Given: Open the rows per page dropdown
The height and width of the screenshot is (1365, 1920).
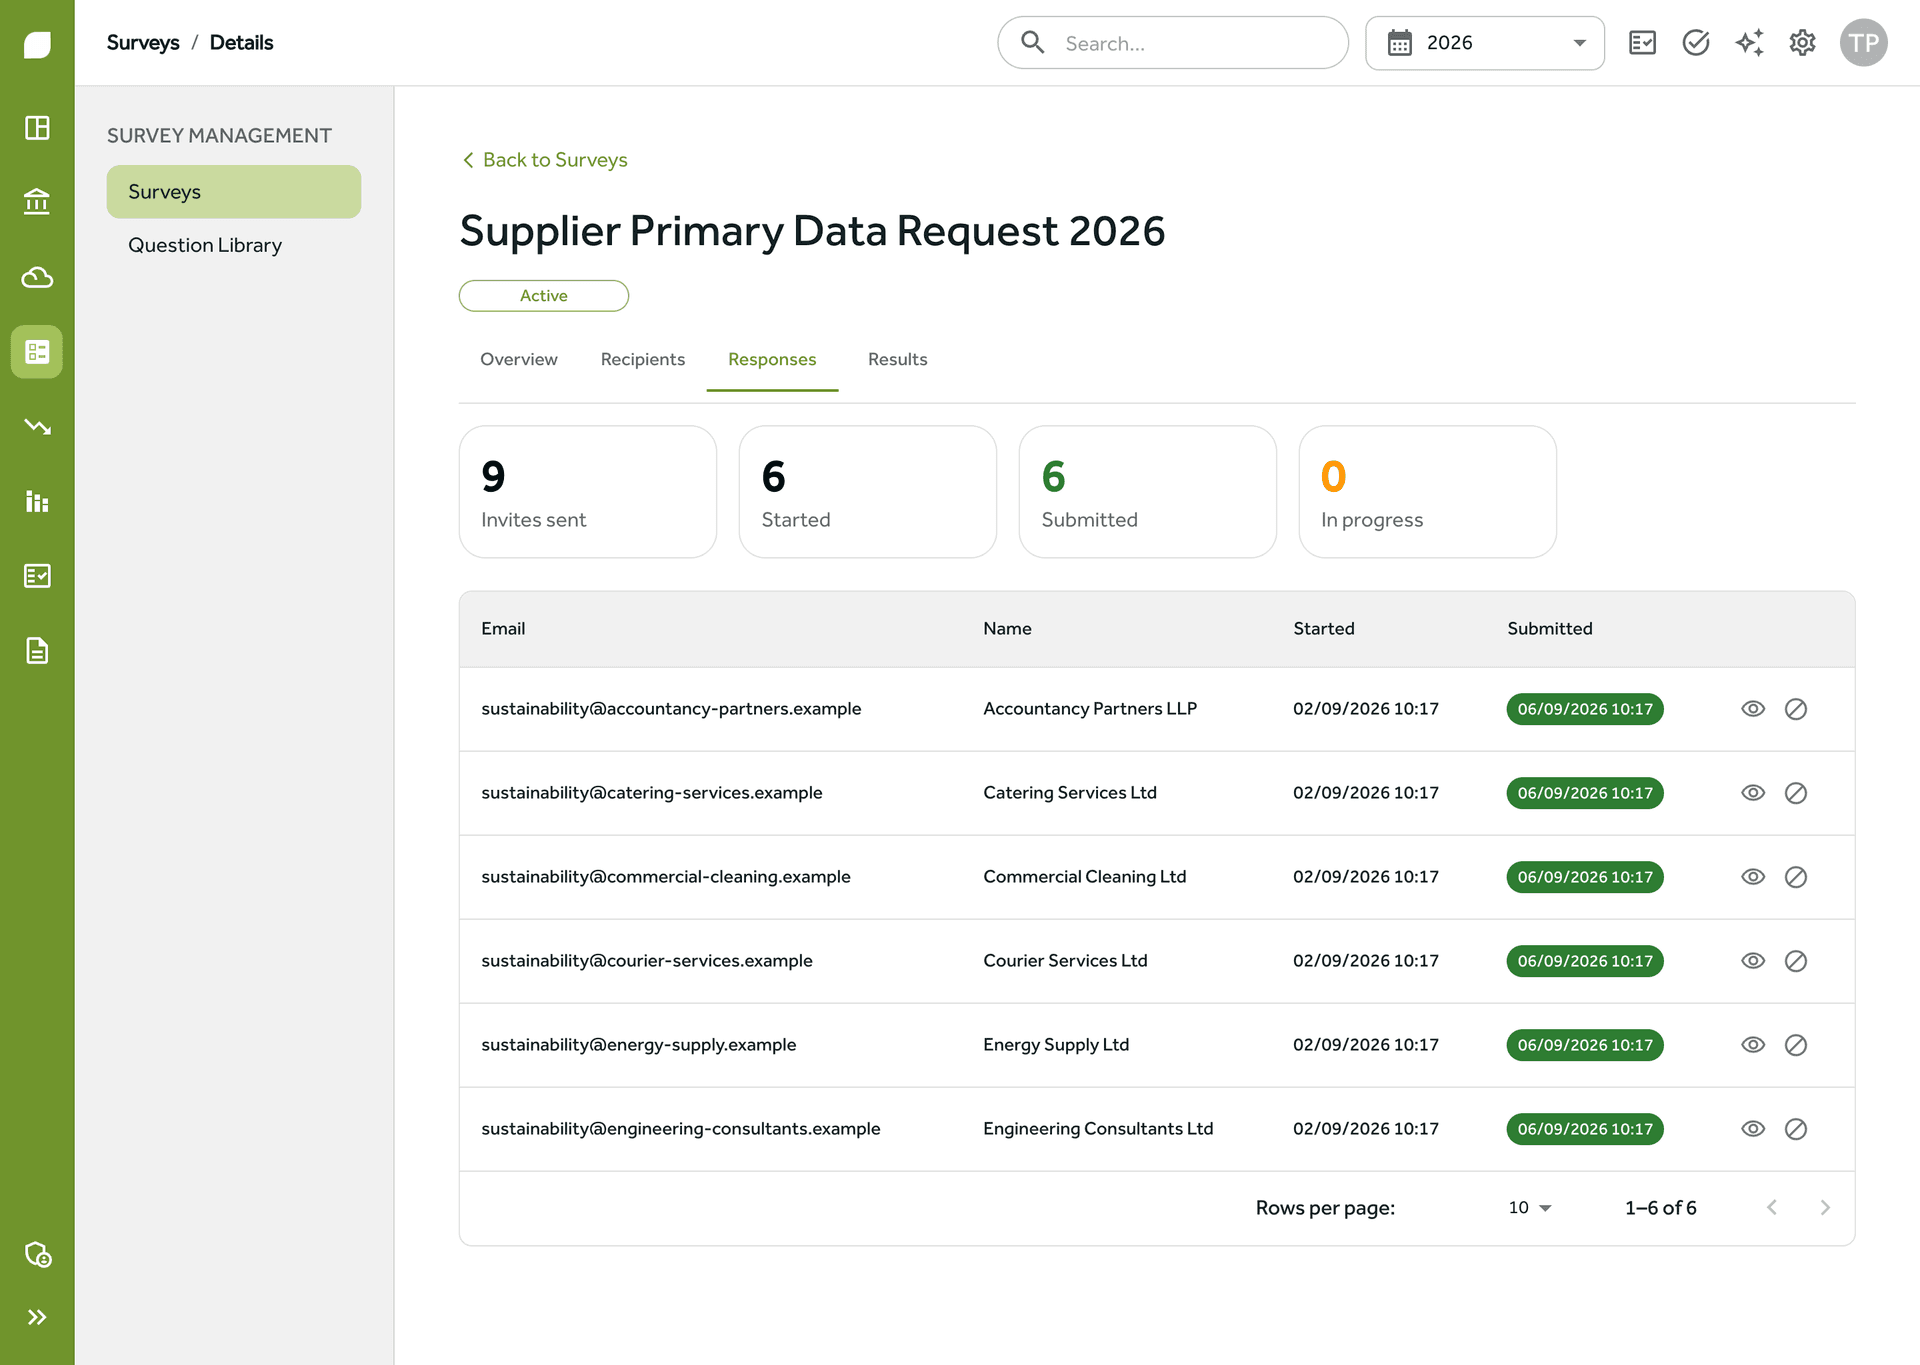Looking at the screenshot, I should click(1530, 1208).
